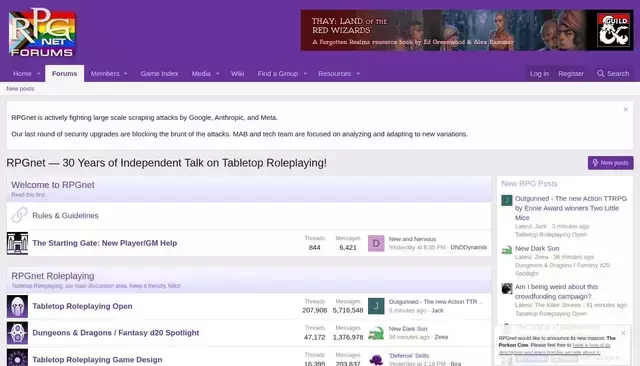640x366 pixels.
Task: Click Zeea's avatar in the D&D row
Action: coord(376,333)
